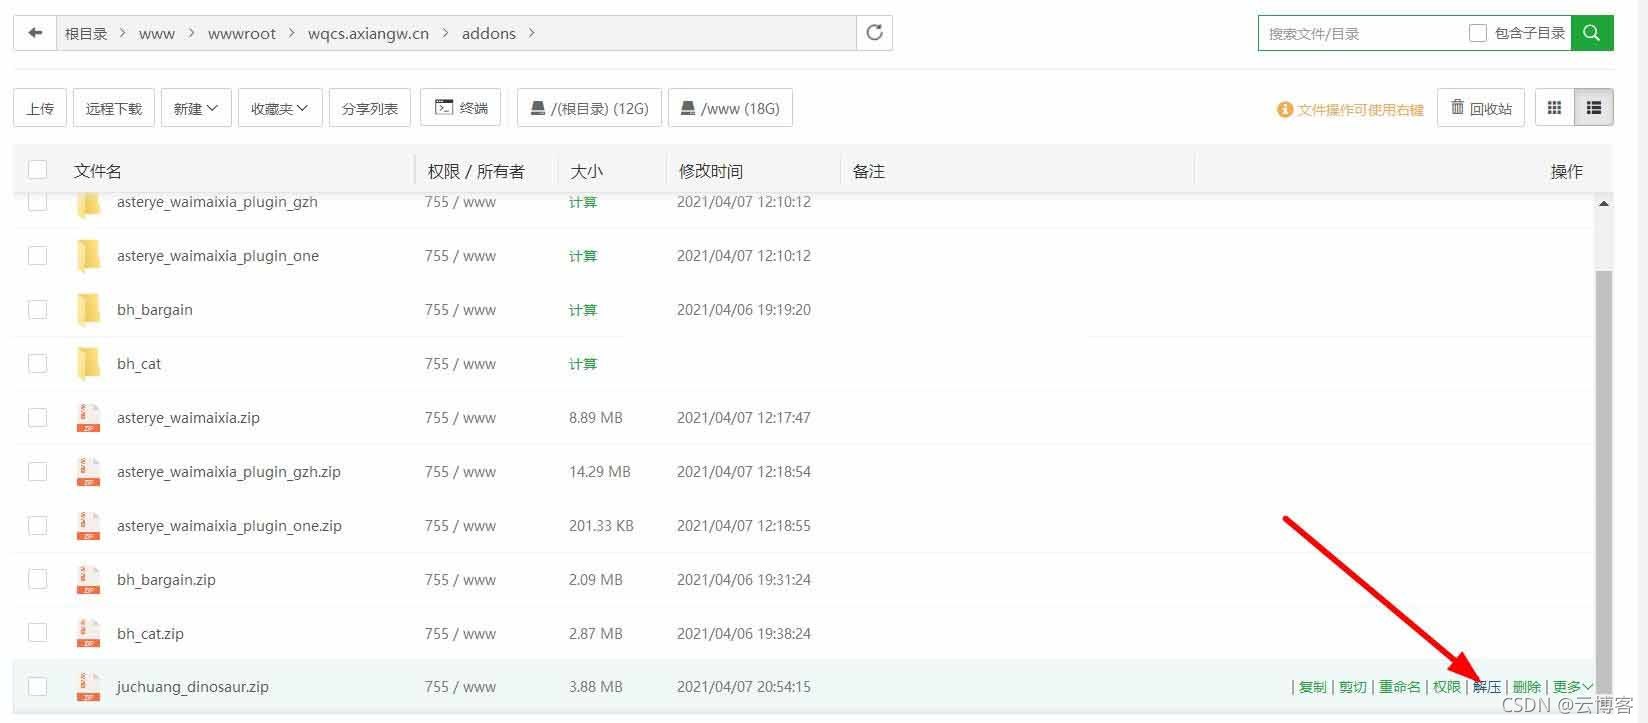The height and width of the screenshot is (723, 1648).
Task: Refresh the directory listing
Action: click(x=874, y=33)
